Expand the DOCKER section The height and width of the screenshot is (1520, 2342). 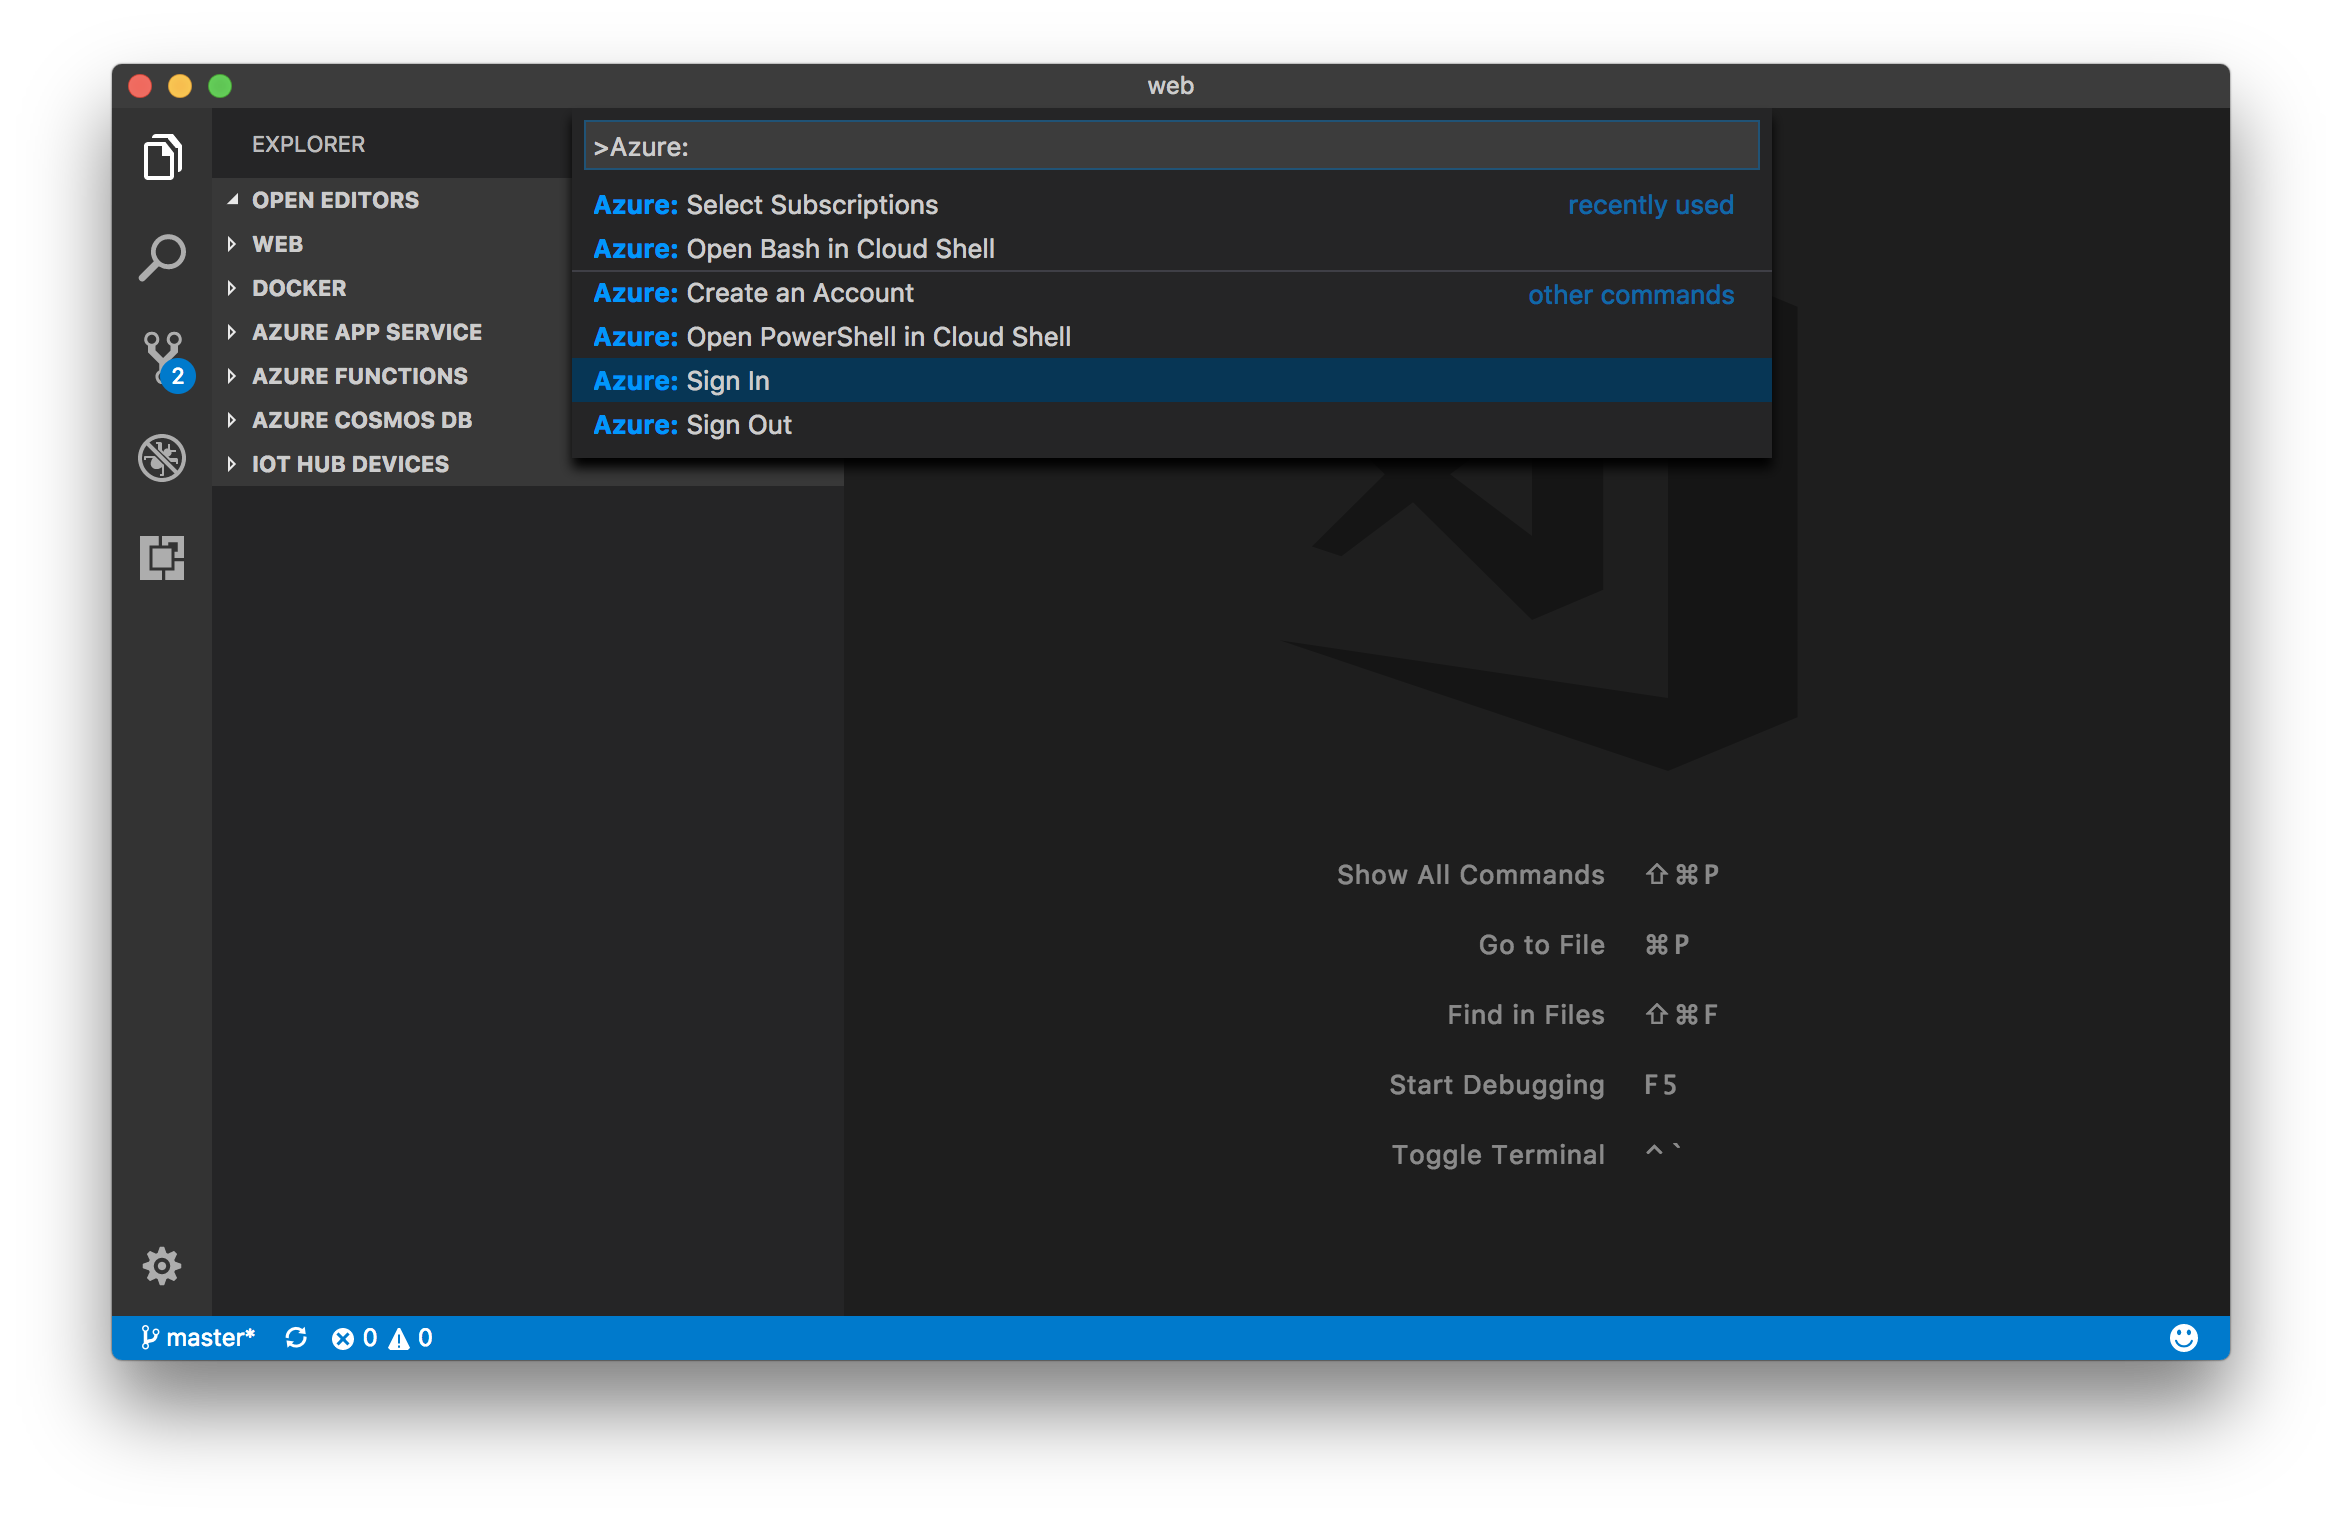(298, 288)
